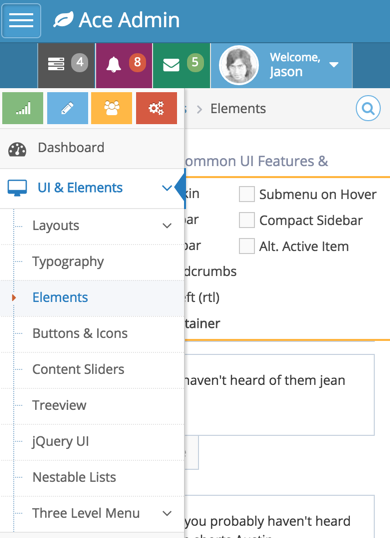Open Content Sliders page
This screenshot has height=538, width=390.
[92, 370]
